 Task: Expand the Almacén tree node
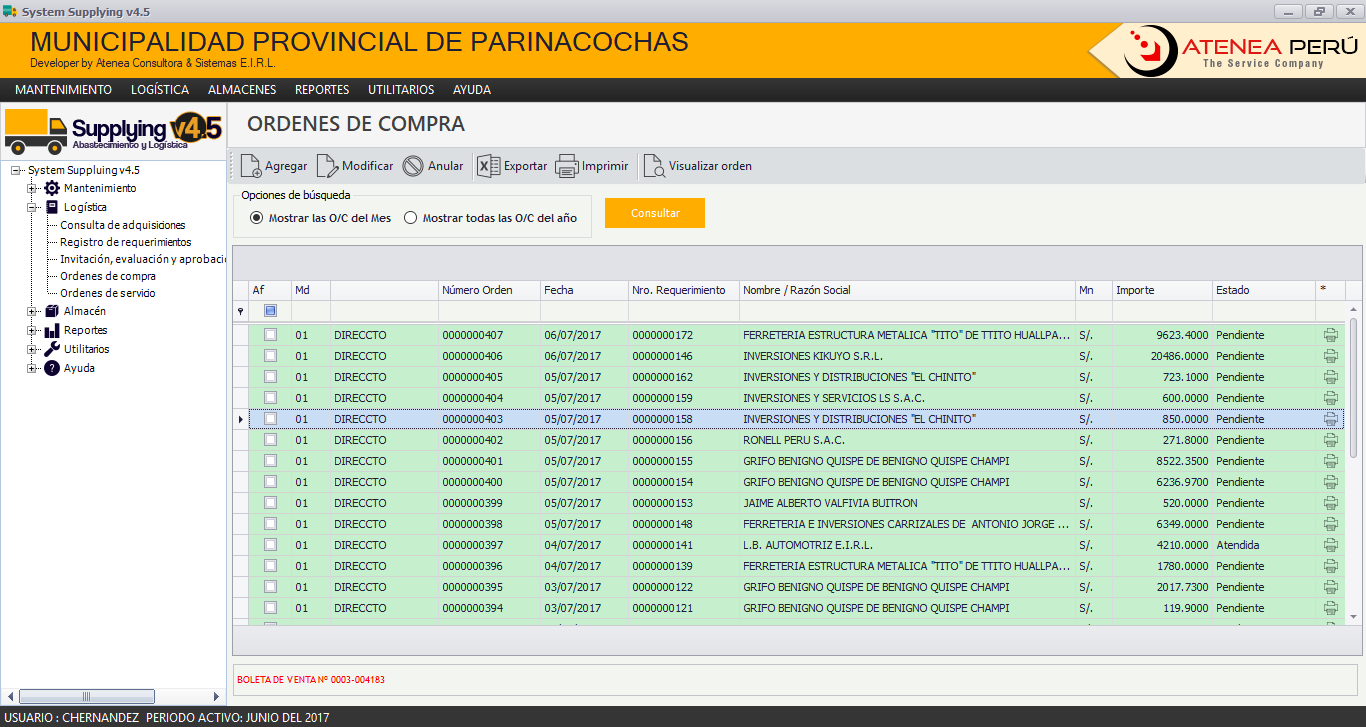[32, 312]
